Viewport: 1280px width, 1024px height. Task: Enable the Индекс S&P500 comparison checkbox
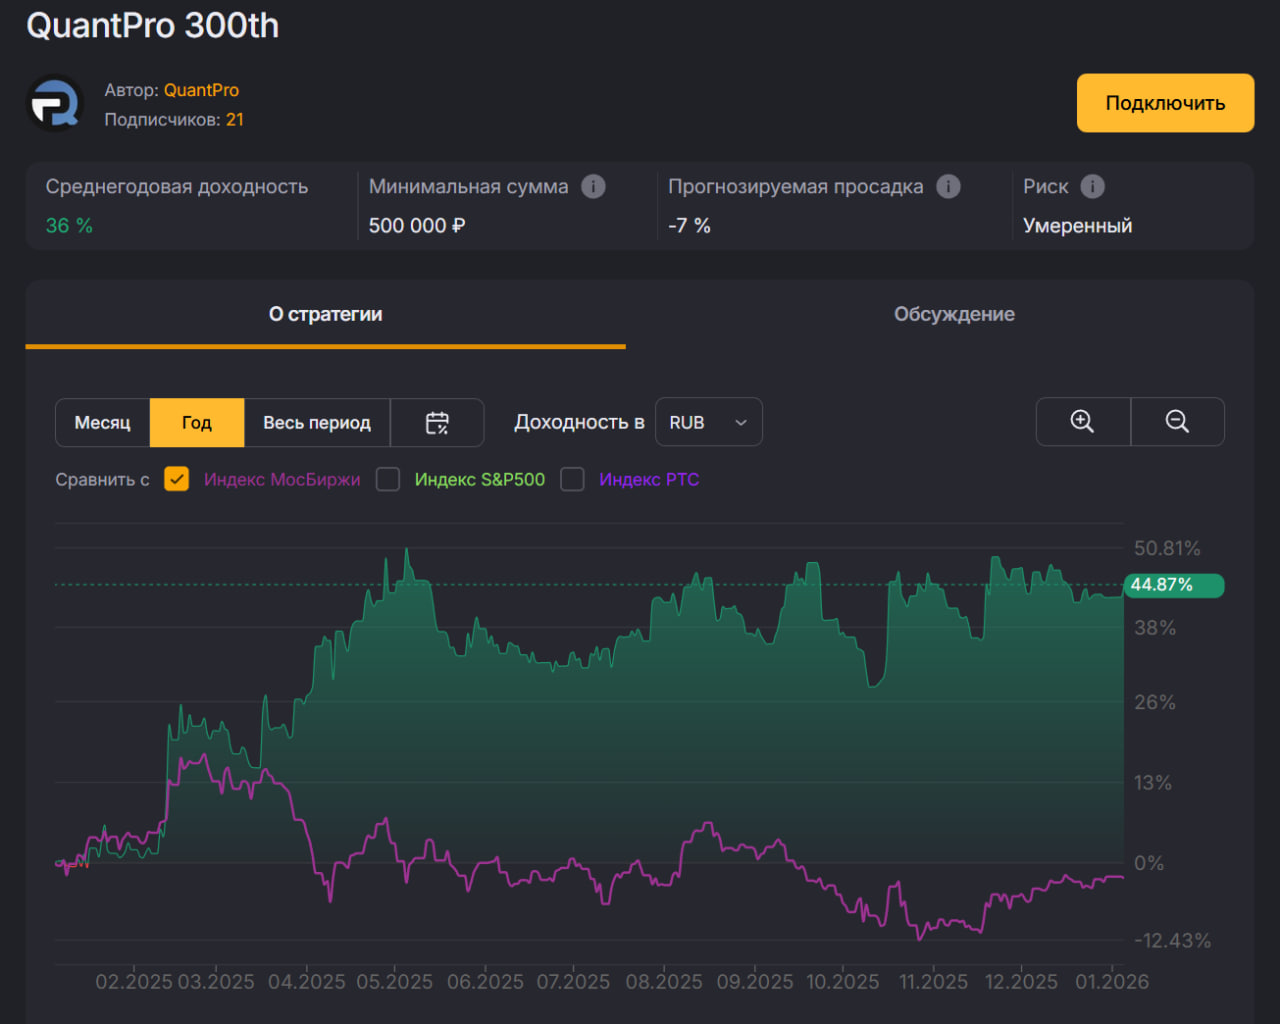point(388,480)
